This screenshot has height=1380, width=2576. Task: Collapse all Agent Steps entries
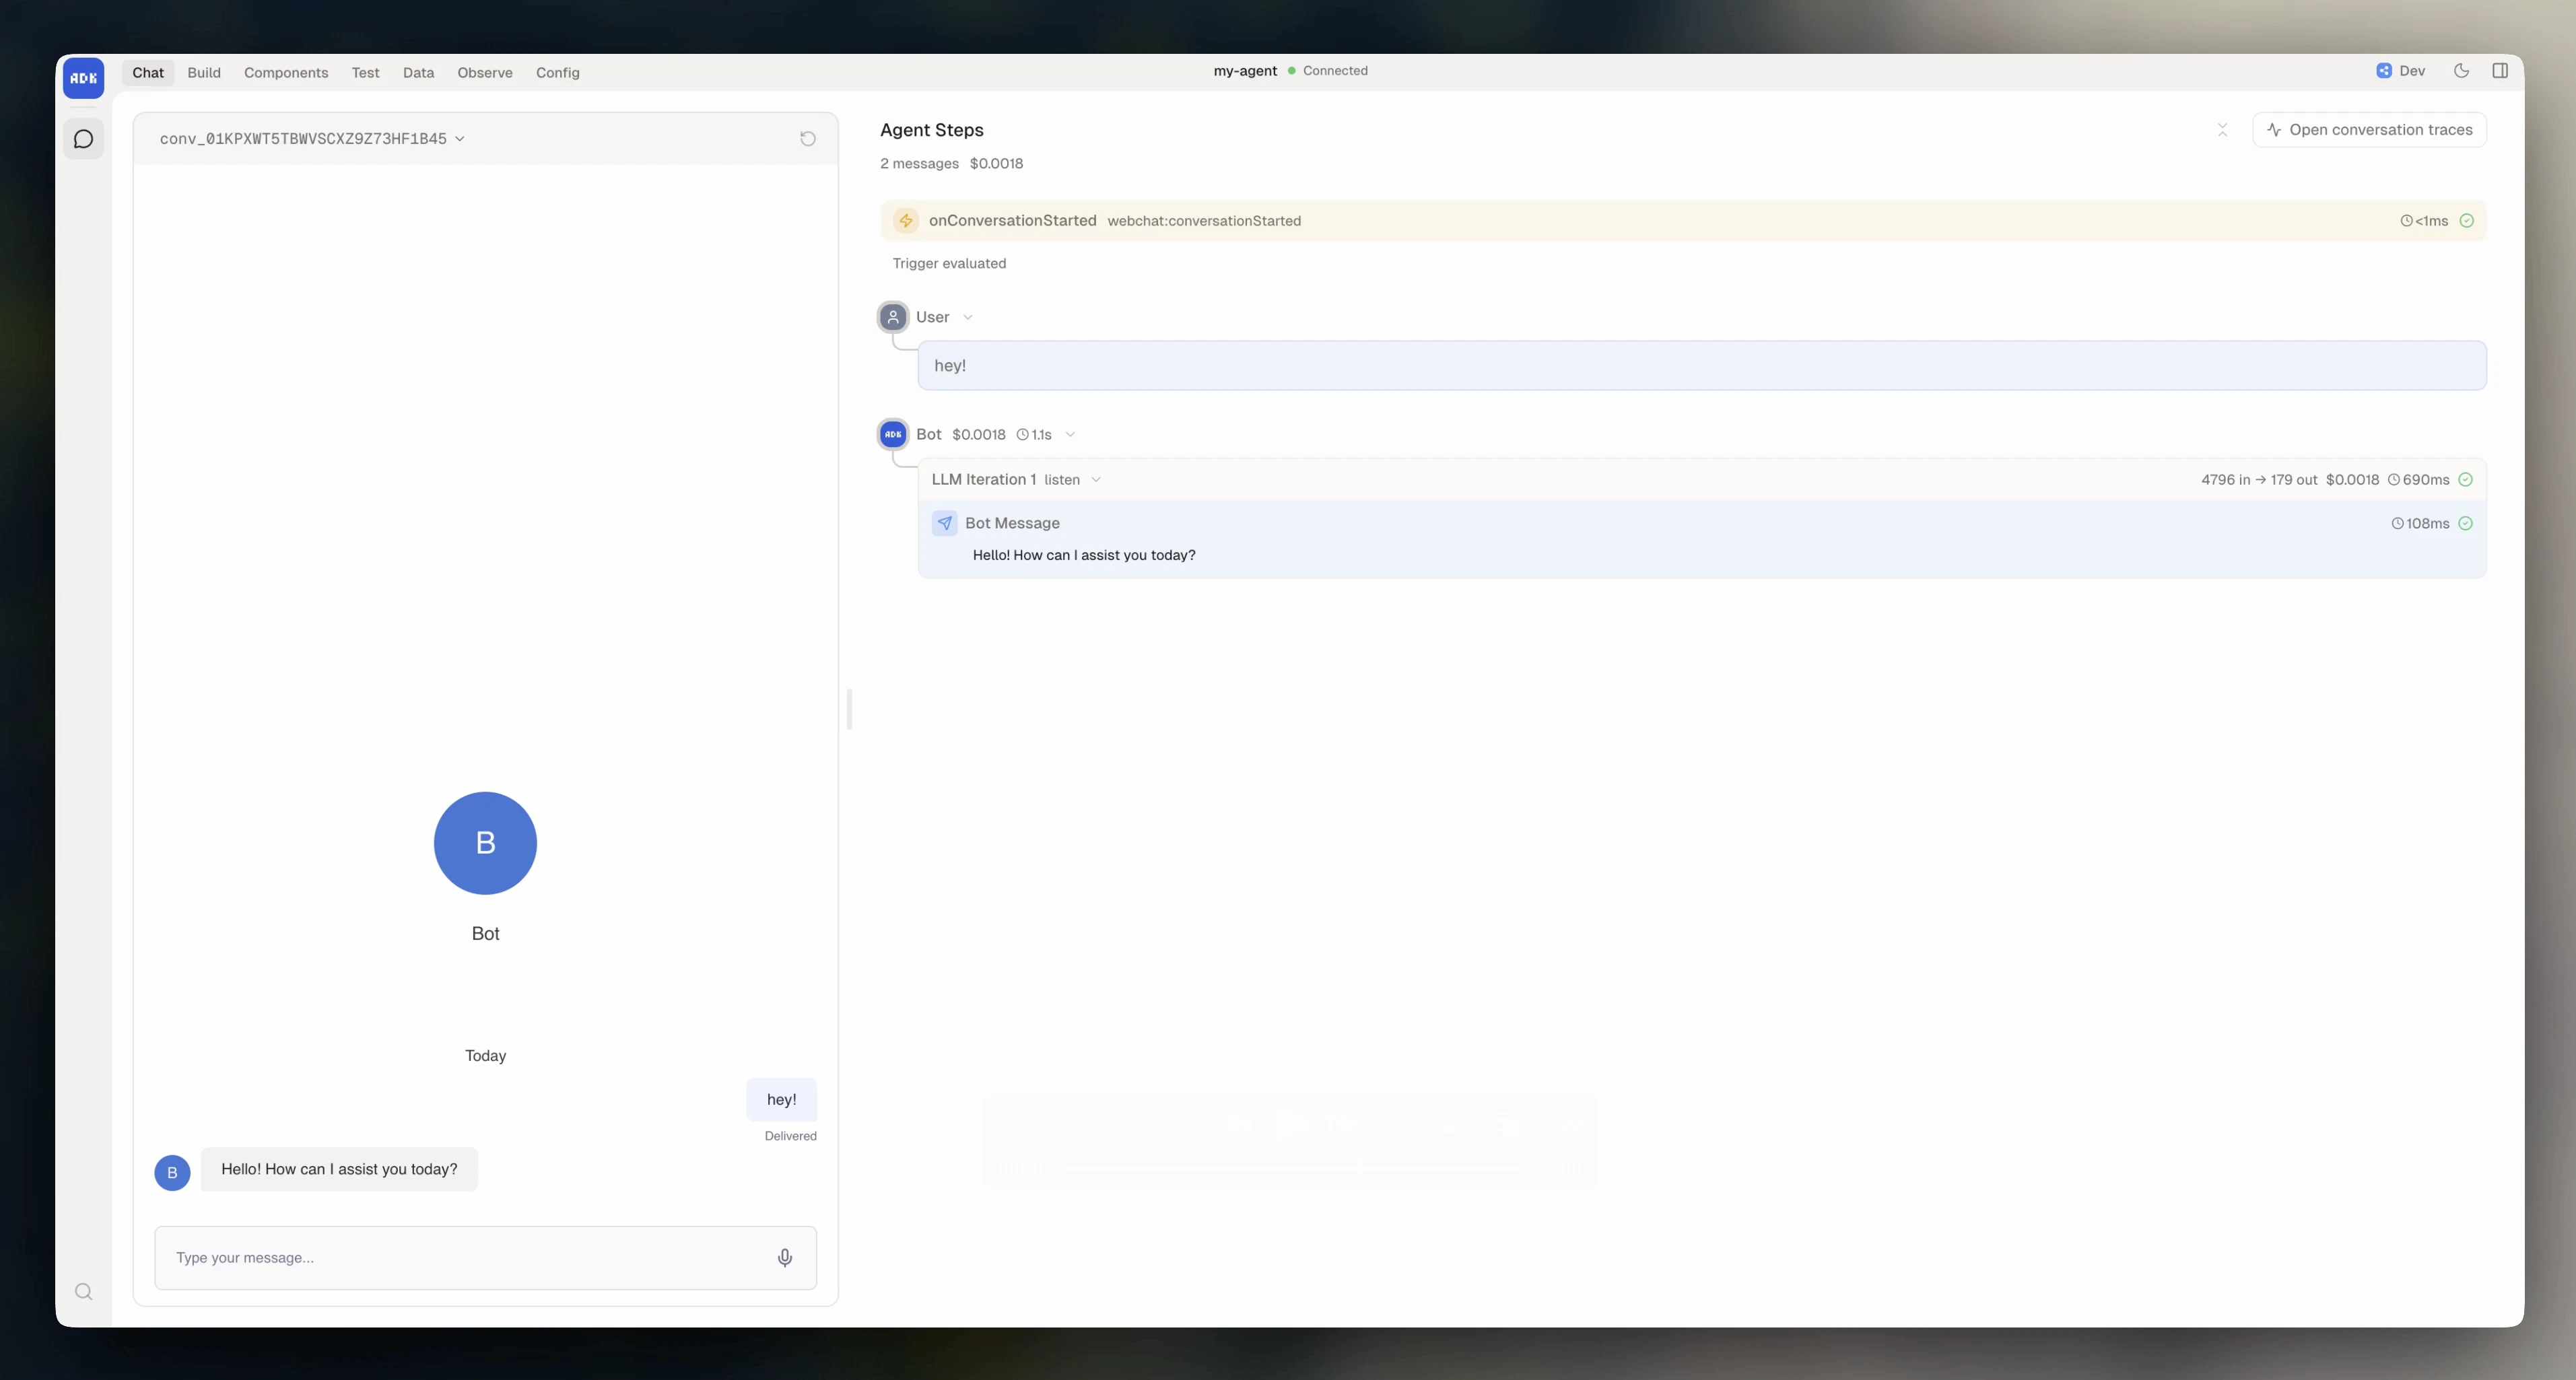tap(2222, 129)
